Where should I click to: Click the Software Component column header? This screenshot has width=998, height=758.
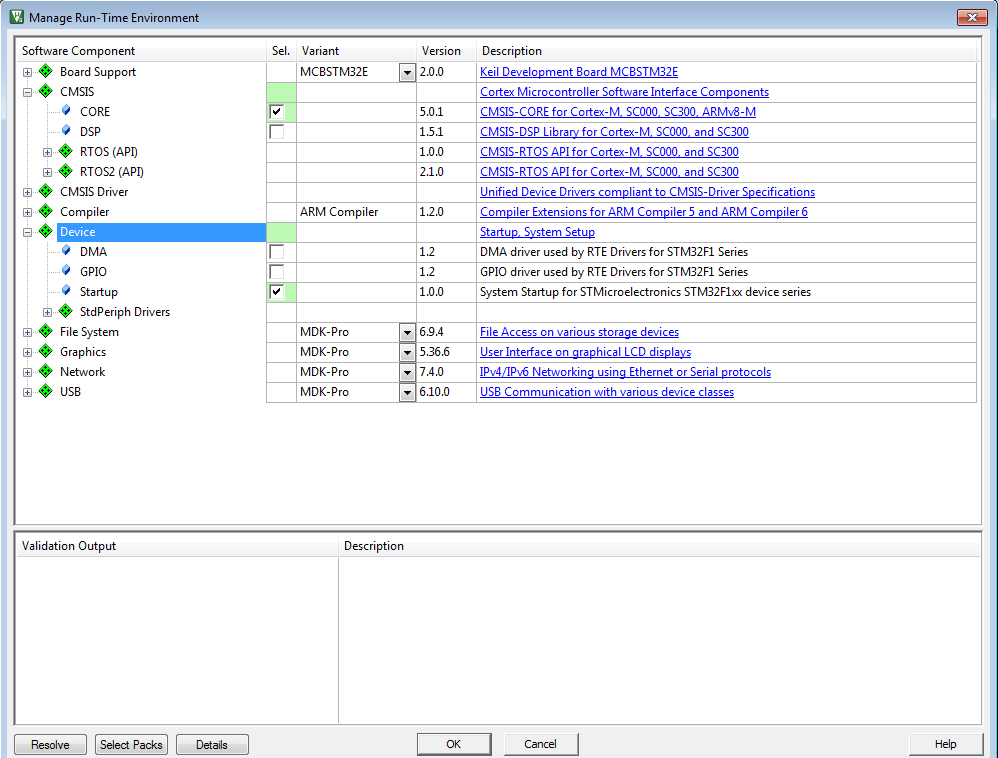click(x=141, y=50)
